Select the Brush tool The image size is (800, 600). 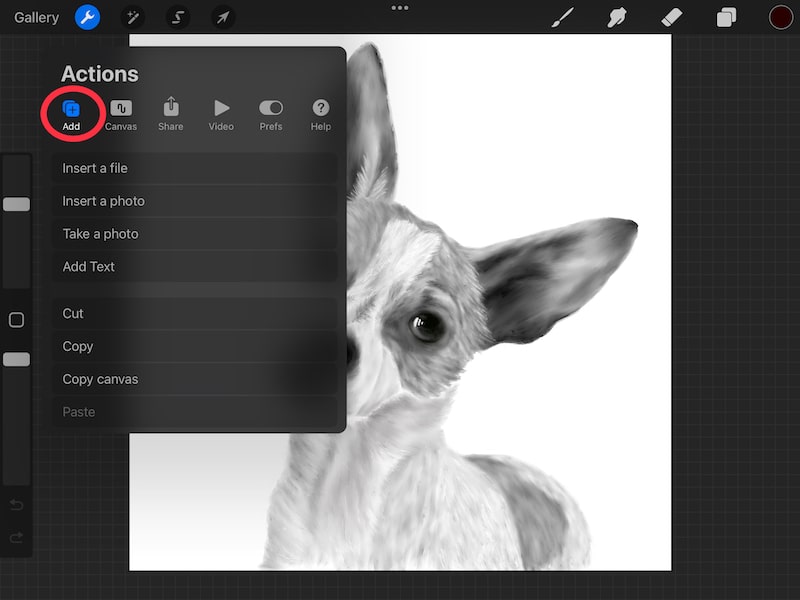[562, 17]
